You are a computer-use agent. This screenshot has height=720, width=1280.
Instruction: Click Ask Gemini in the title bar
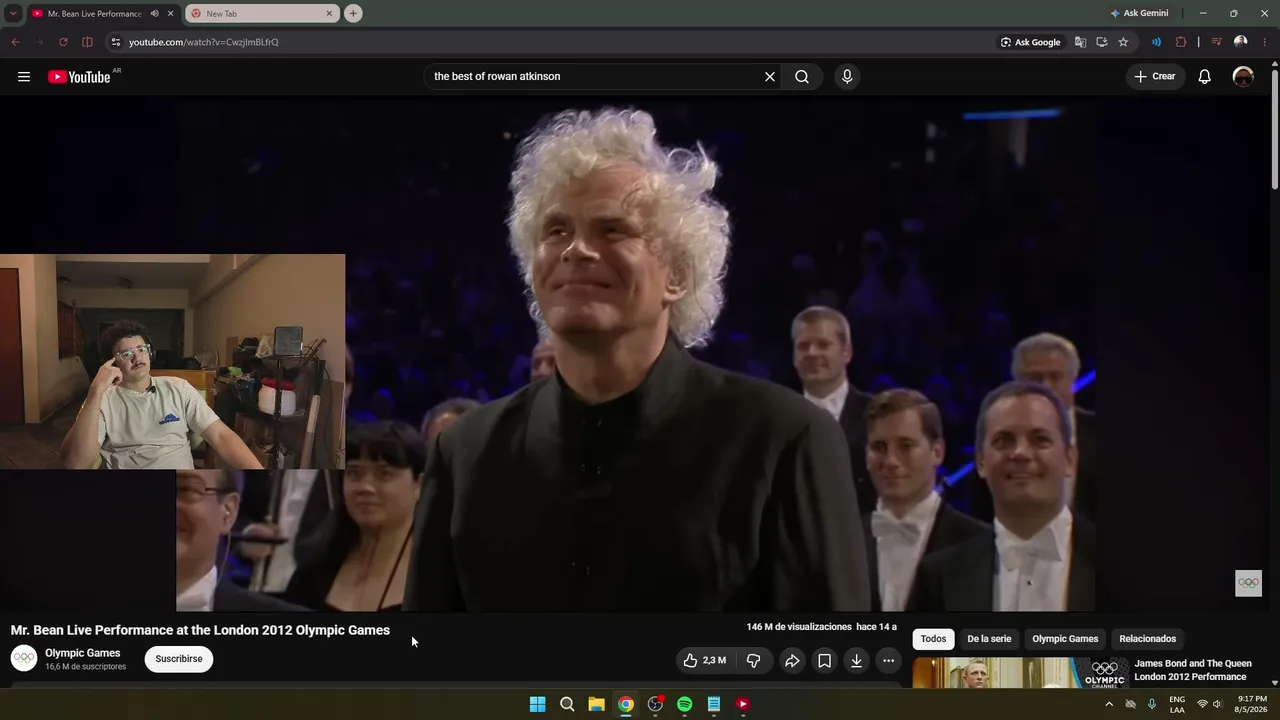[x=1139, y=14]
